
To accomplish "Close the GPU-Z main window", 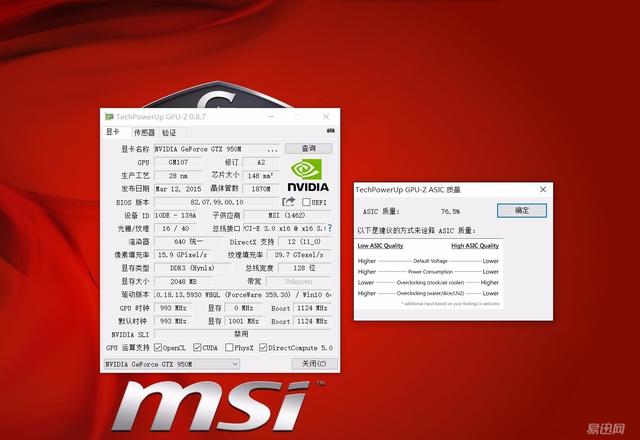I will (326, 117).
